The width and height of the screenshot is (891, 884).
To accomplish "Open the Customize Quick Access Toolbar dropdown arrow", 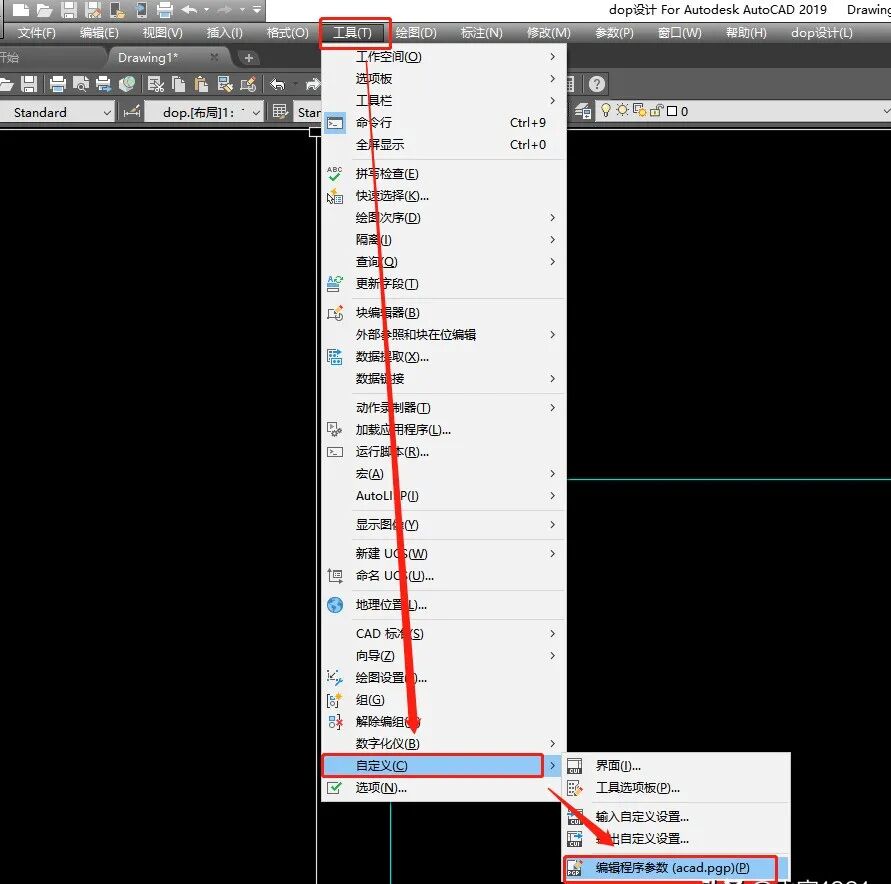I will 257,10.
